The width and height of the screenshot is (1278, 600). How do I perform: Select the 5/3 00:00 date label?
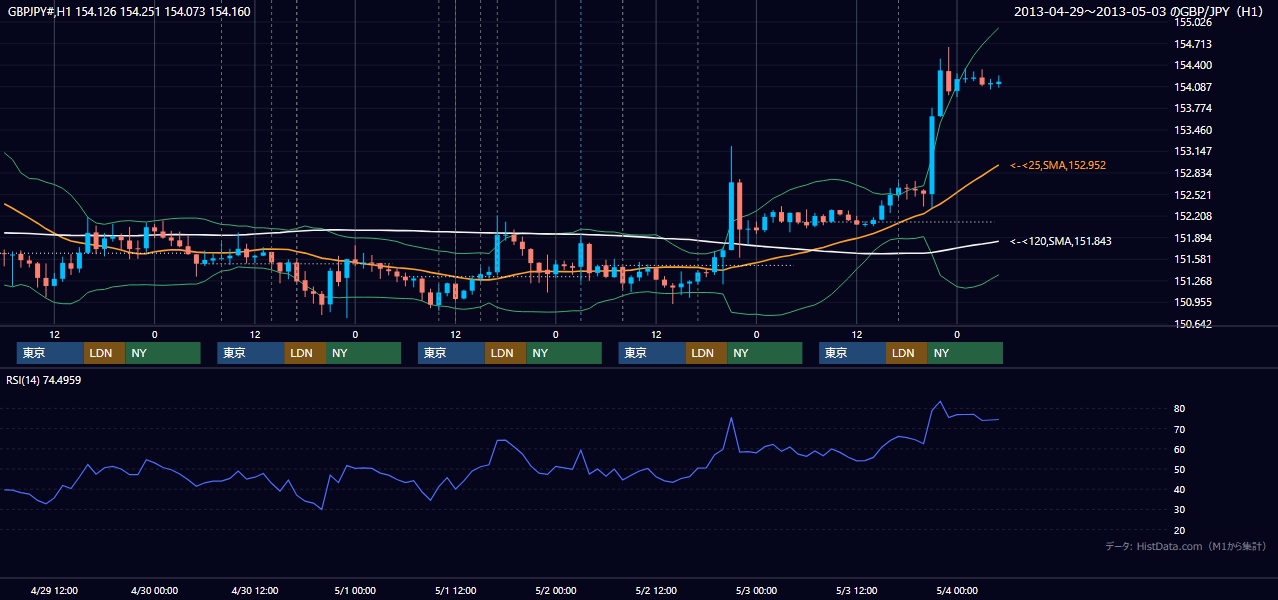point(756,590)
